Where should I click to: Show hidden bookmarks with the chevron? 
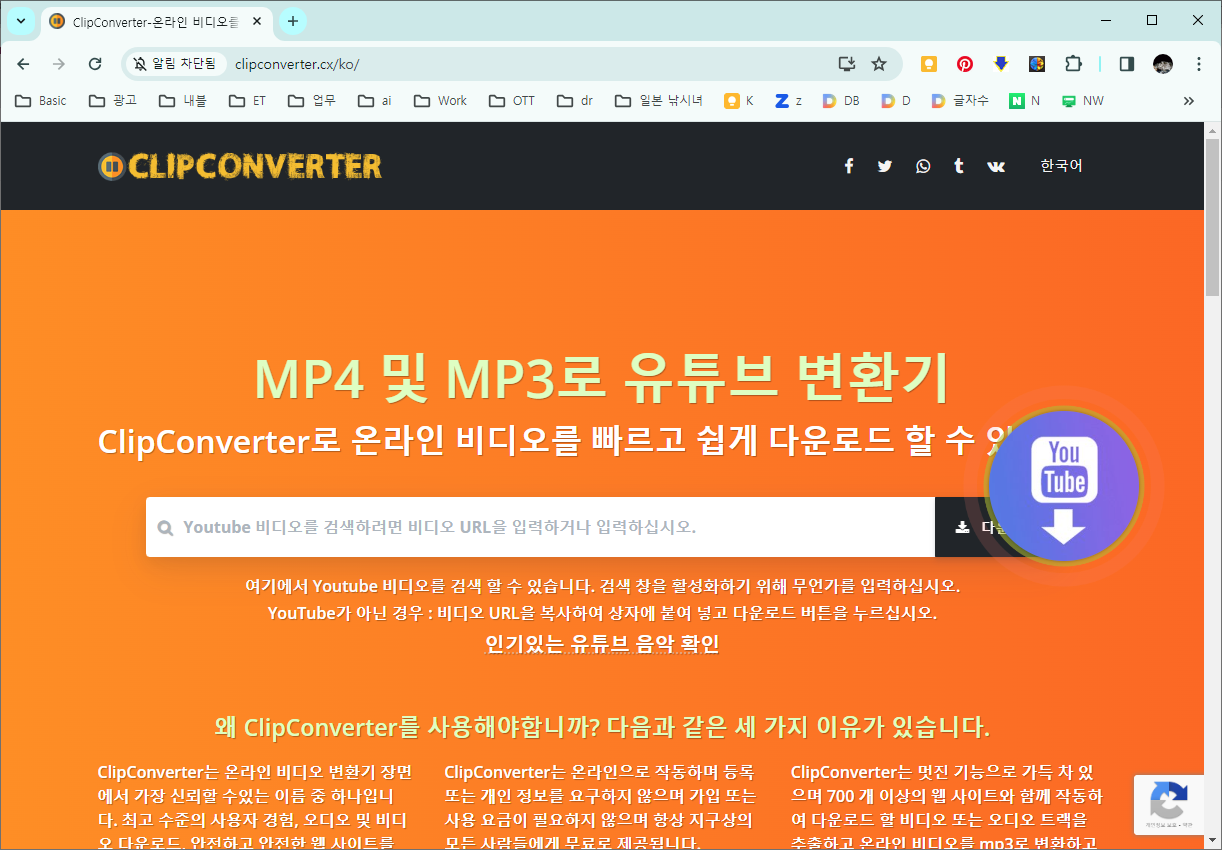point(1189,101)
